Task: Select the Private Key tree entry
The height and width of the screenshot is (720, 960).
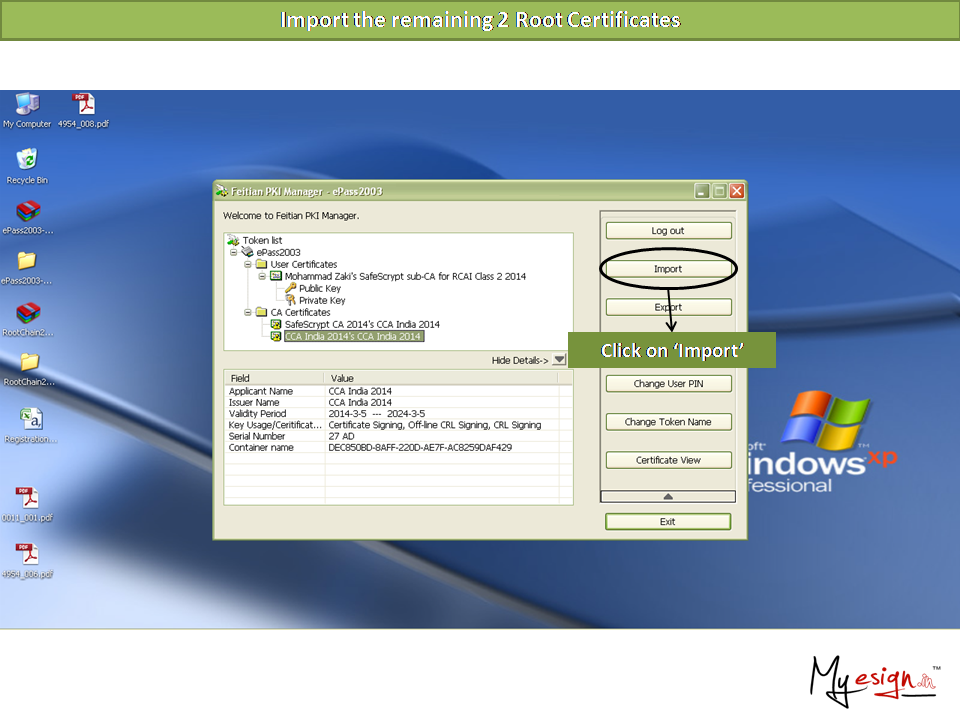Action: (321, 300)
